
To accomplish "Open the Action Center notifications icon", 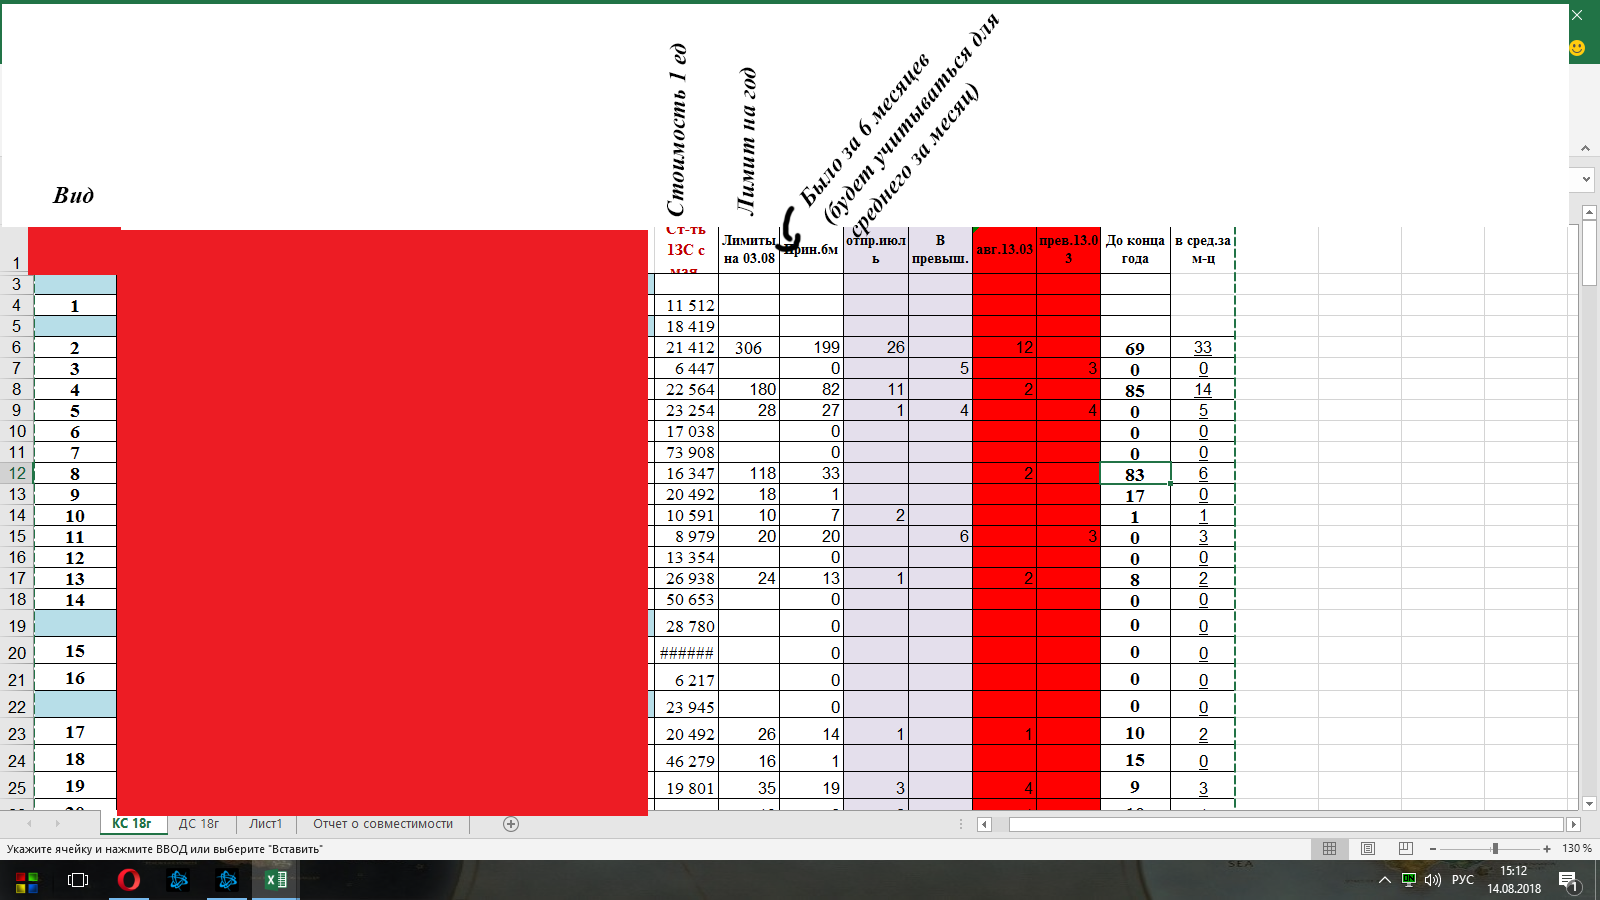I will (1568, 881).
